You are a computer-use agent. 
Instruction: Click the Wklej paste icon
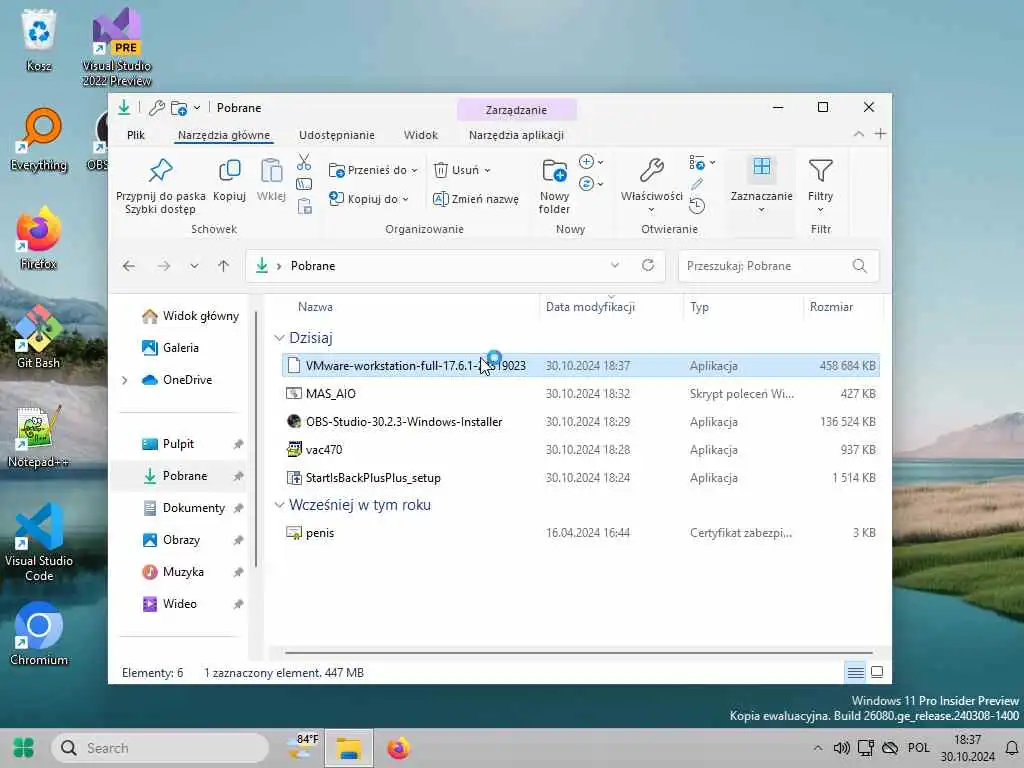coord(271,170)
